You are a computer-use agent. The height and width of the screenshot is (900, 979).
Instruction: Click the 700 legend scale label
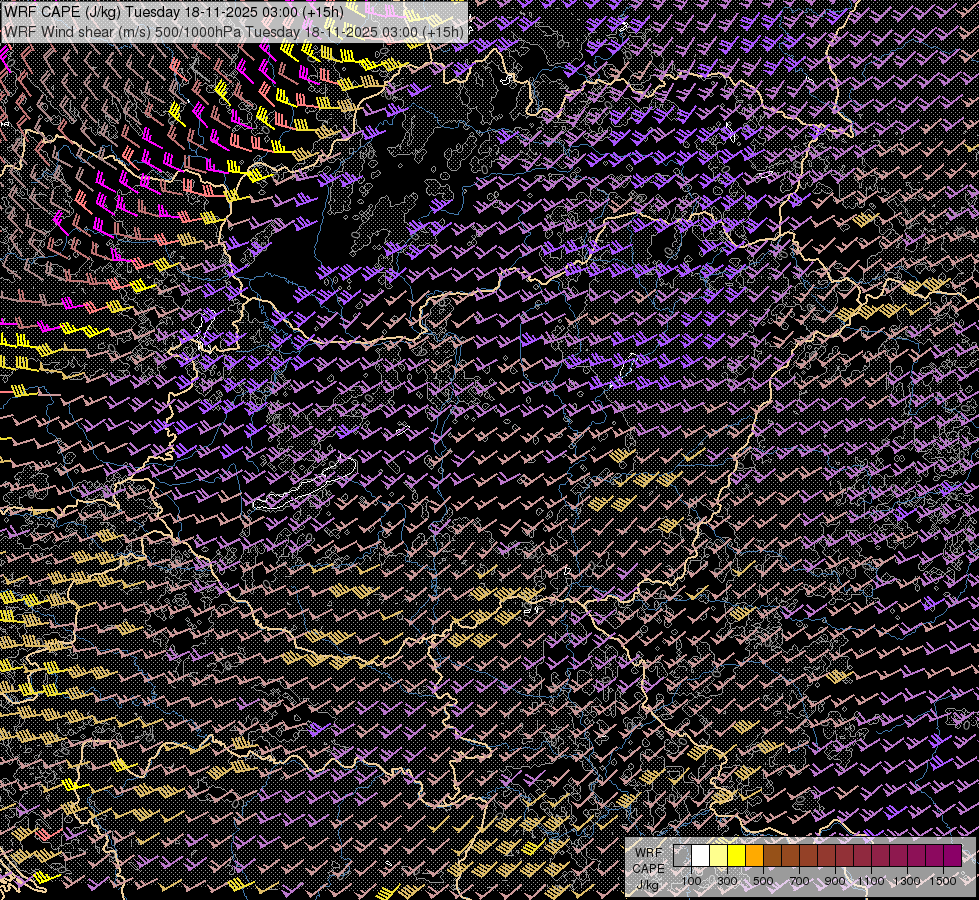point(799,881)
